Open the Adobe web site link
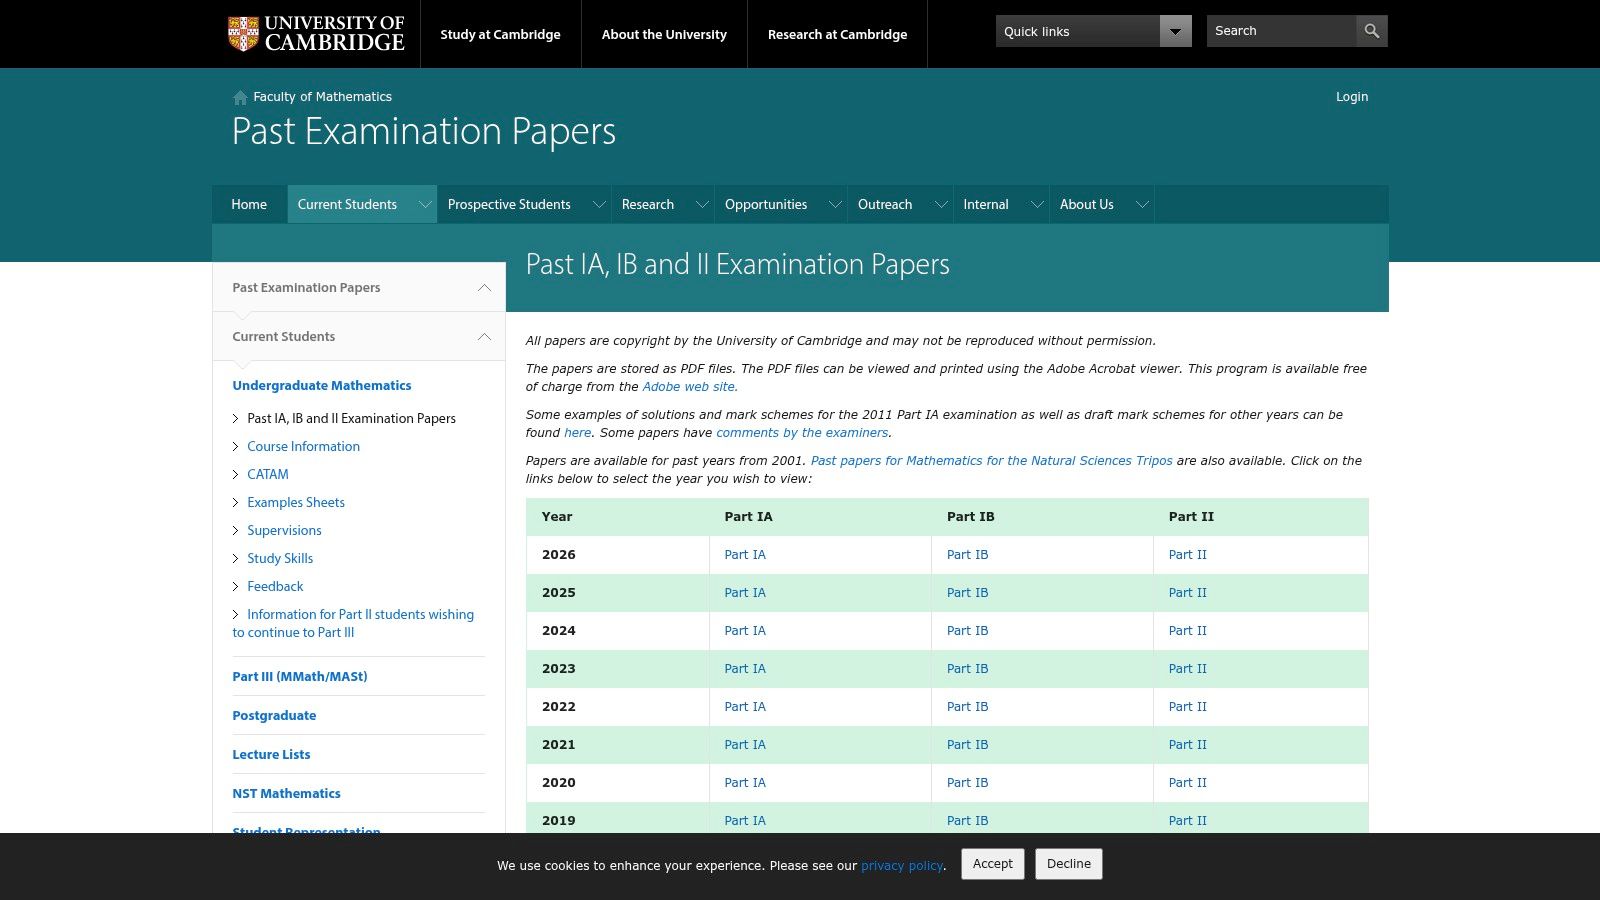Image resolution: width=1600 pixels, height=900 pixels. point(690,387)
